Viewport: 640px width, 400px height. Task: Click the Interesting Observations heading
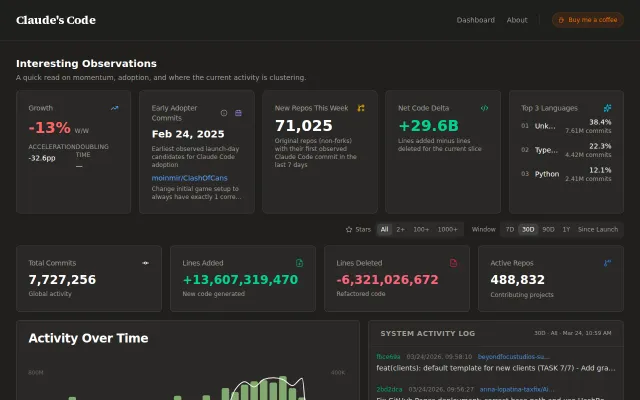[x=86, y=64]
